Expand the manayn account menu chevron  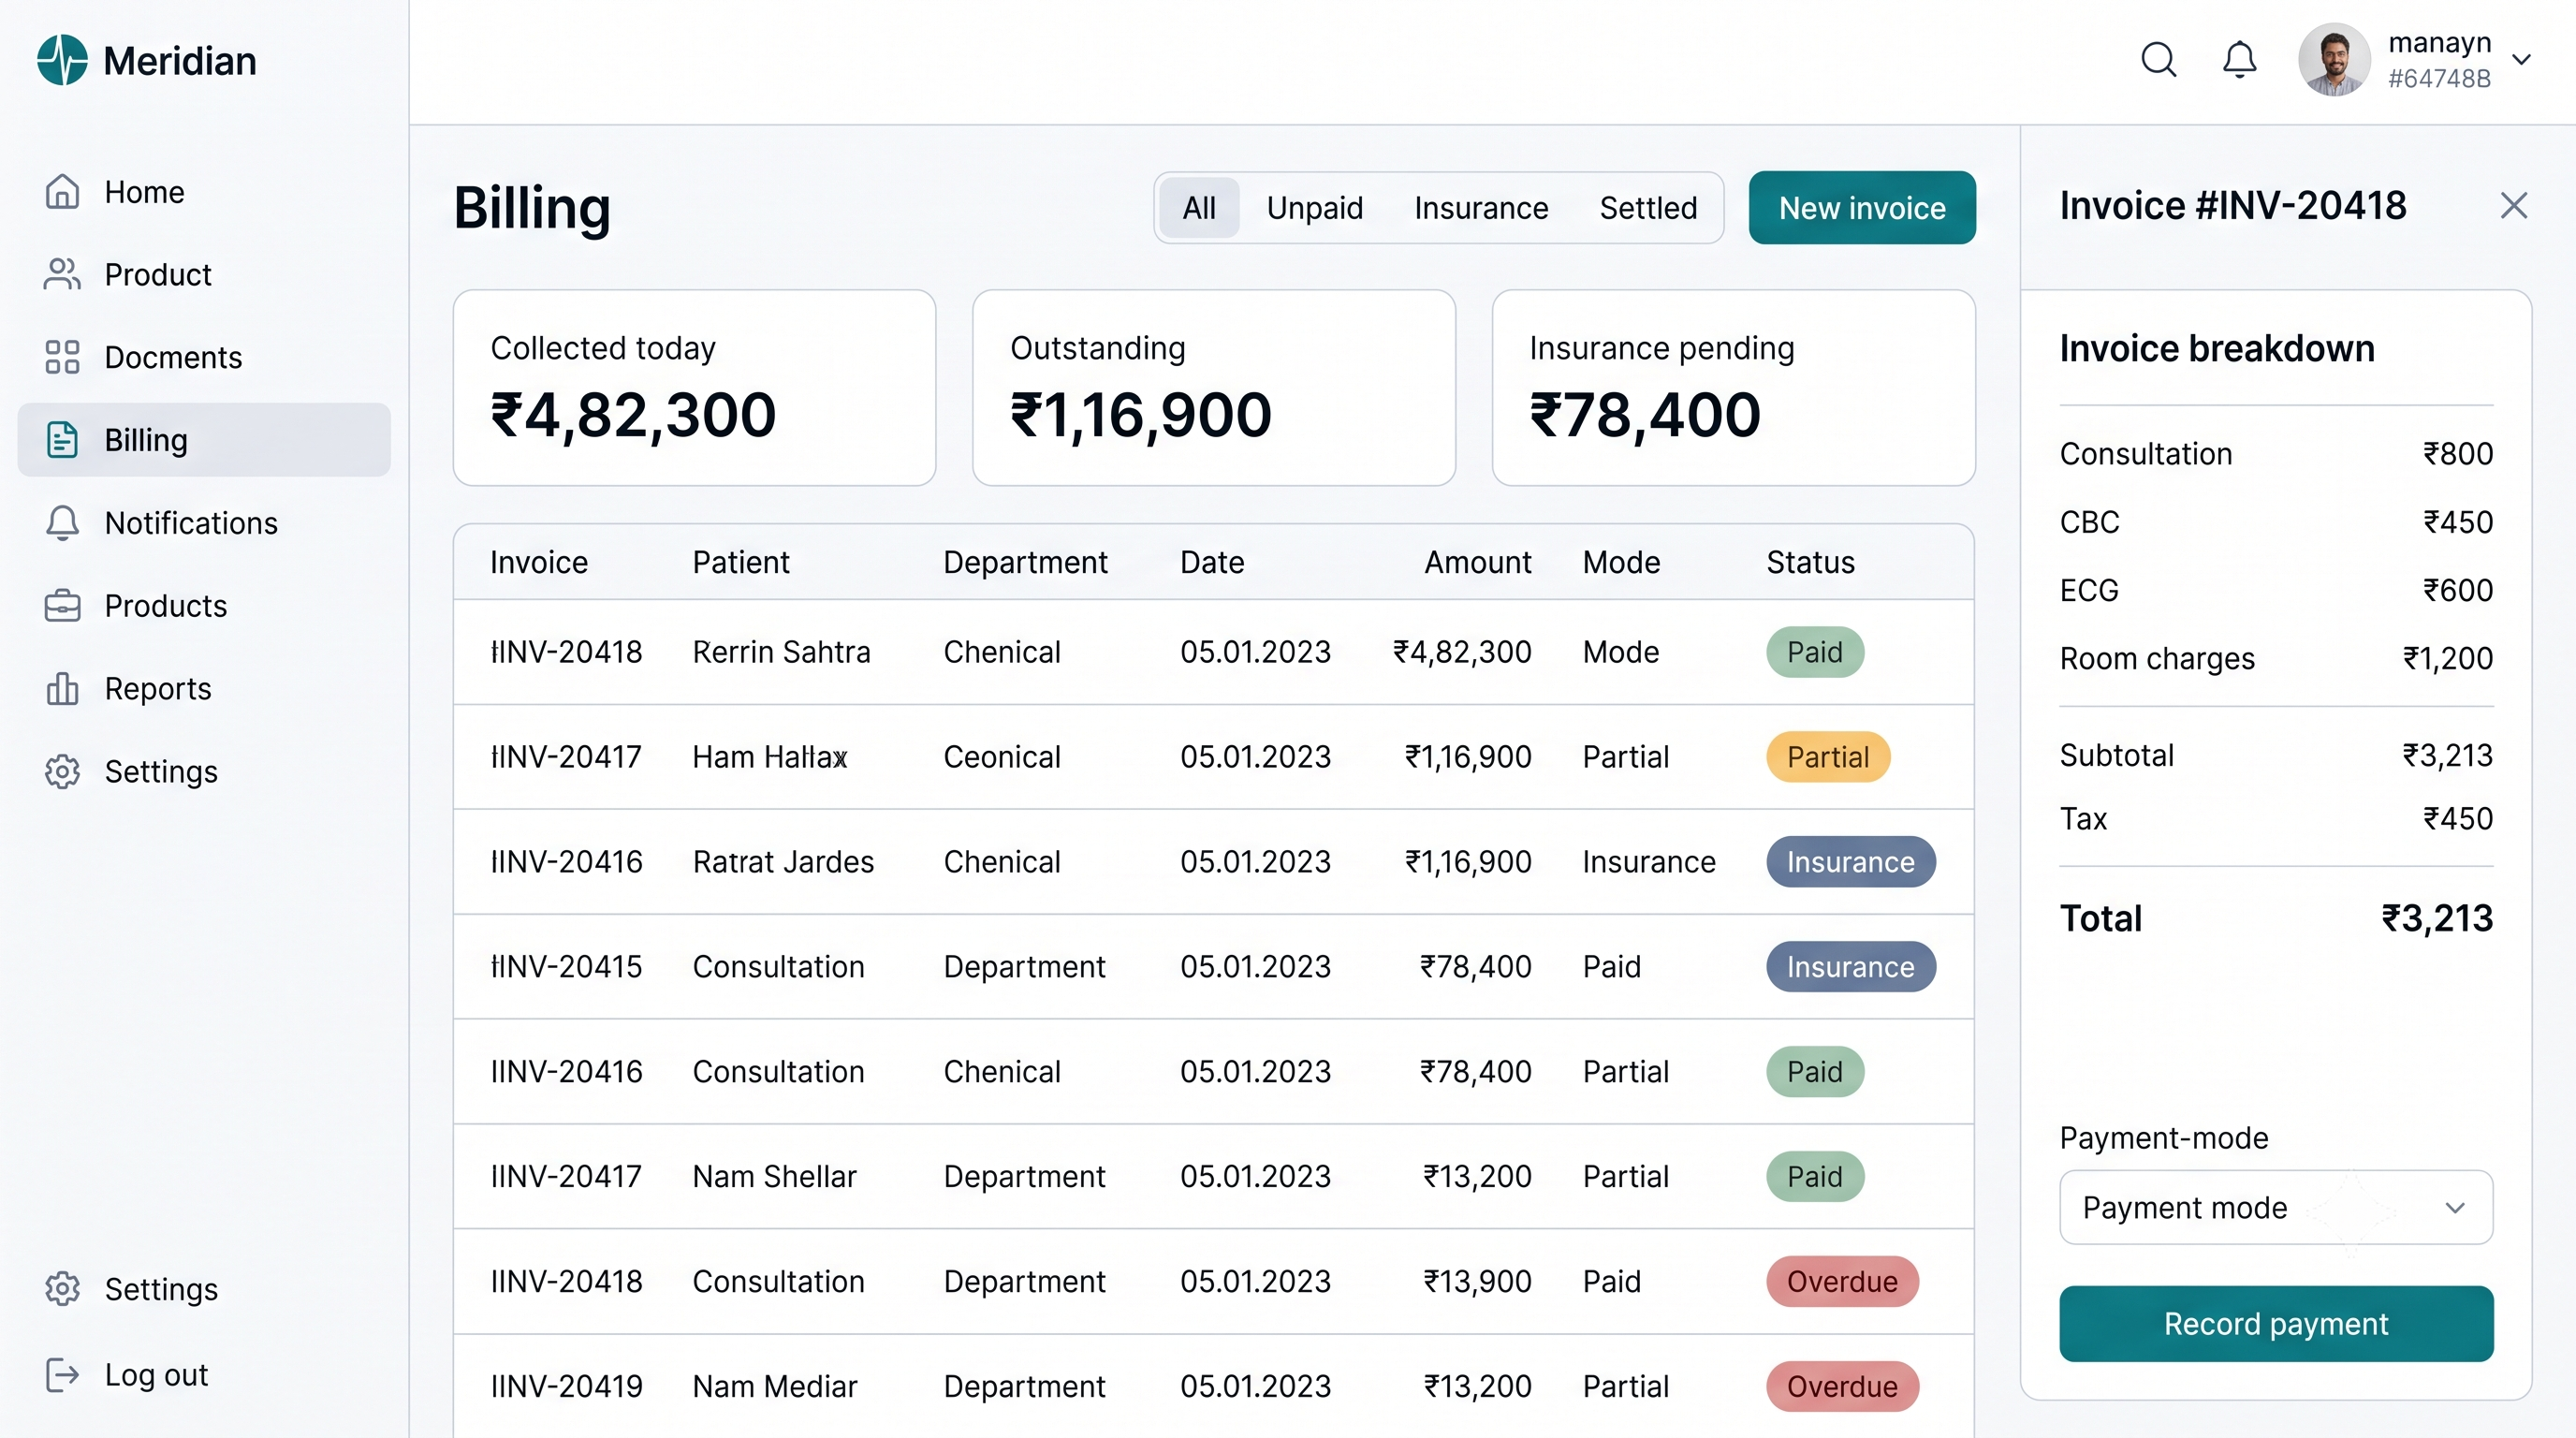[2521, 60]
